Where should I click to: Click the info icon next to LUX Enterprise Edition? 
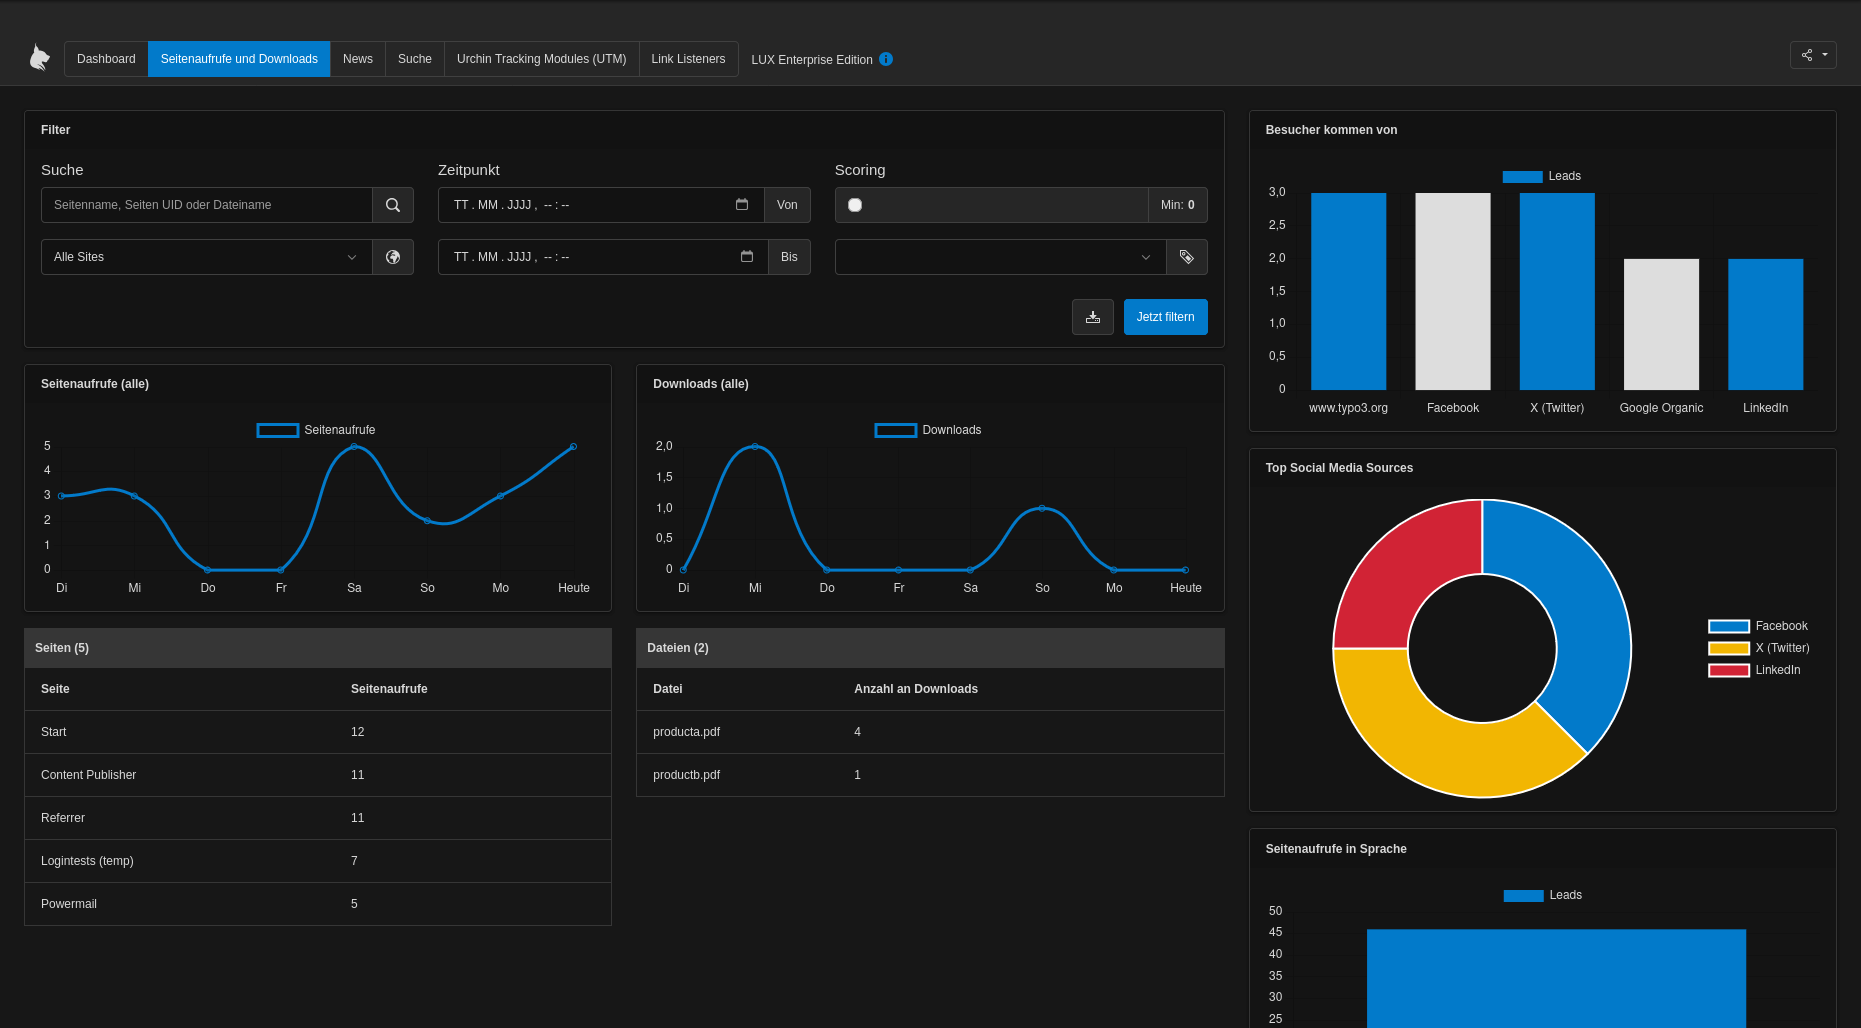(885, 59)
